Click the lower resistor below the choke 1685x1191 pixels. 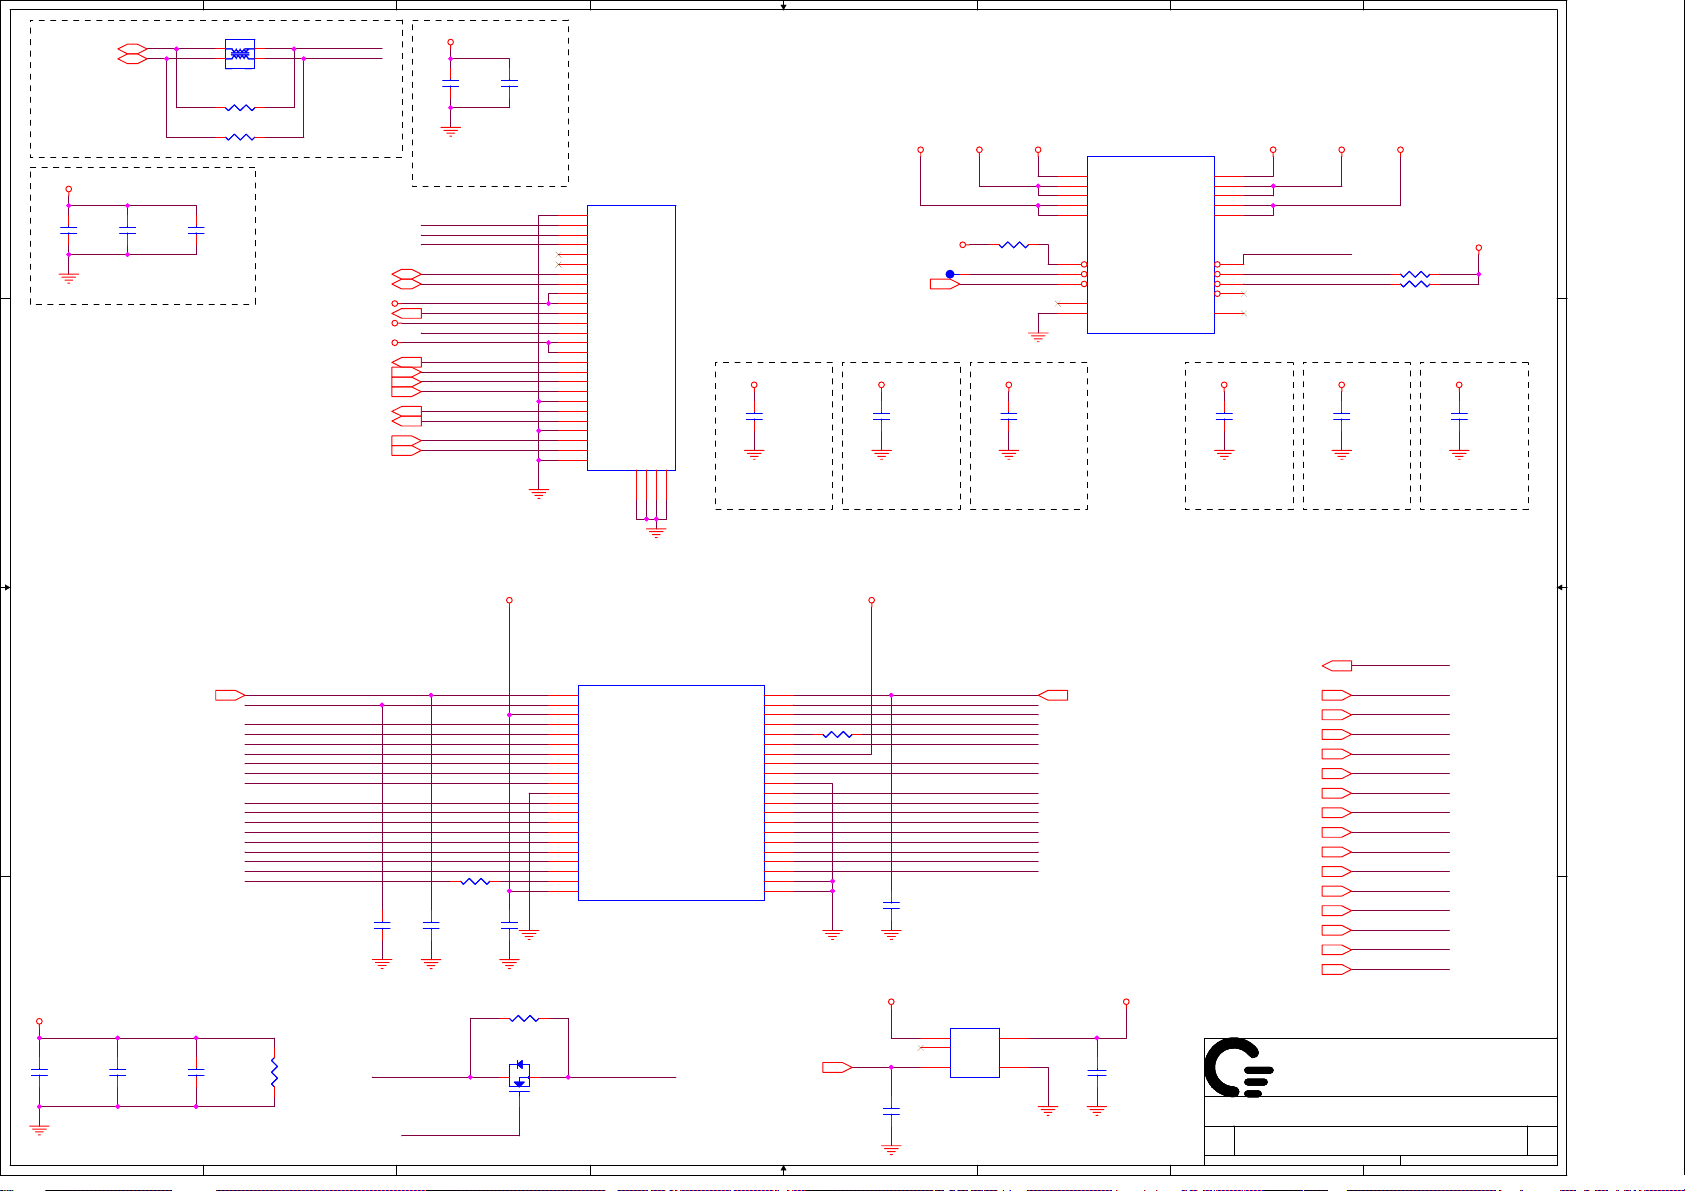(240, 137)
